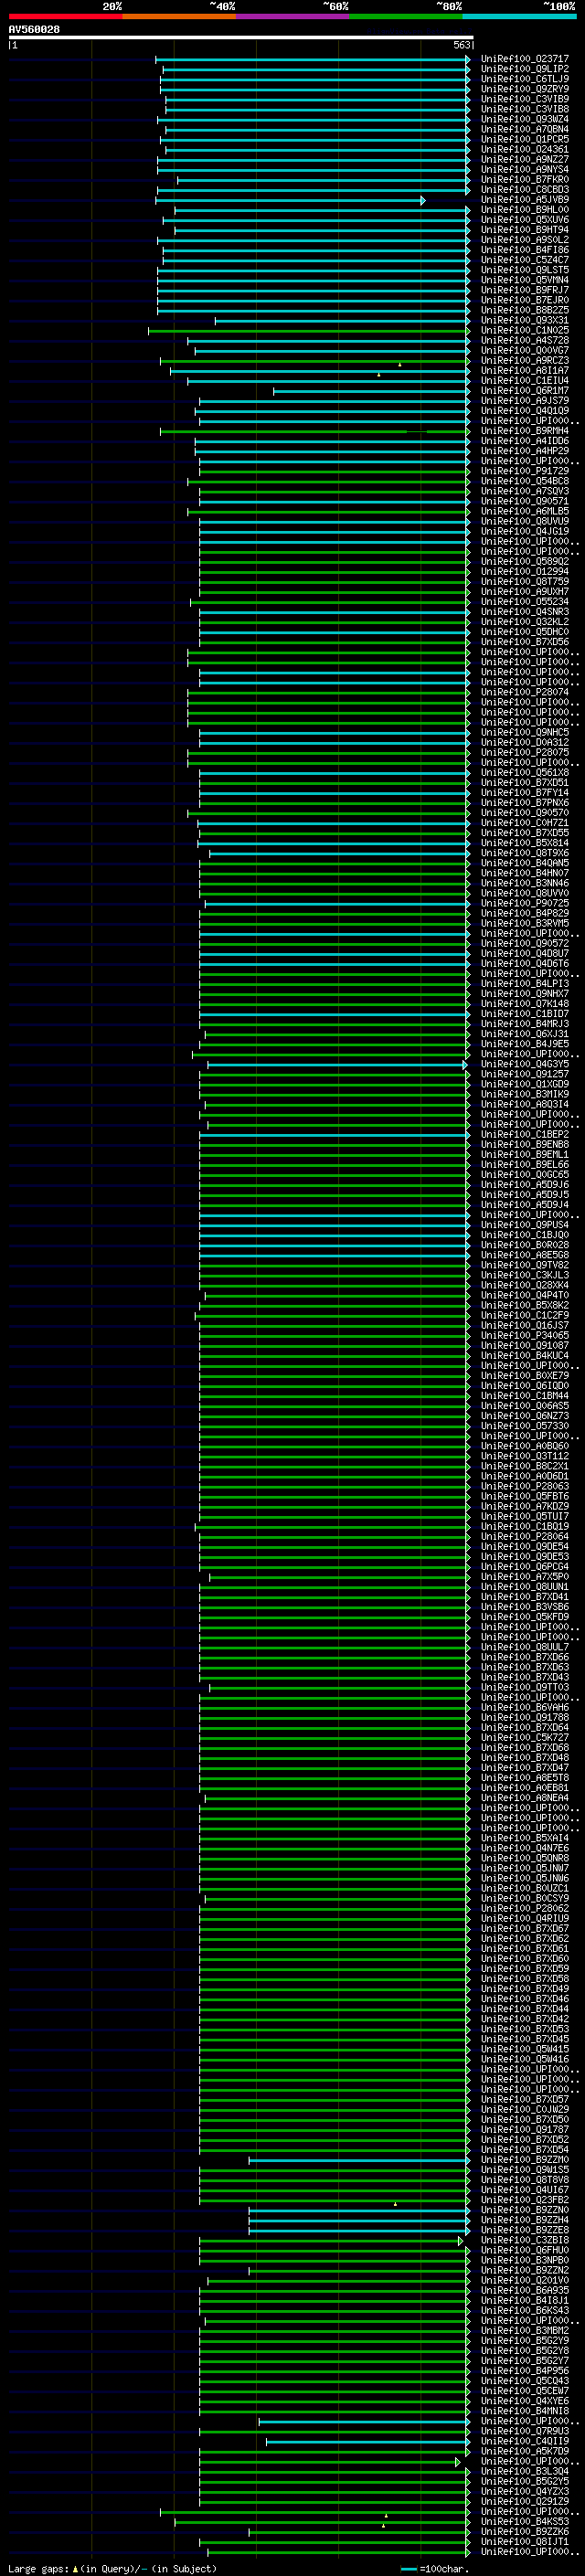Select hit label UniRef100_A8I1A7

click(525, 371)
